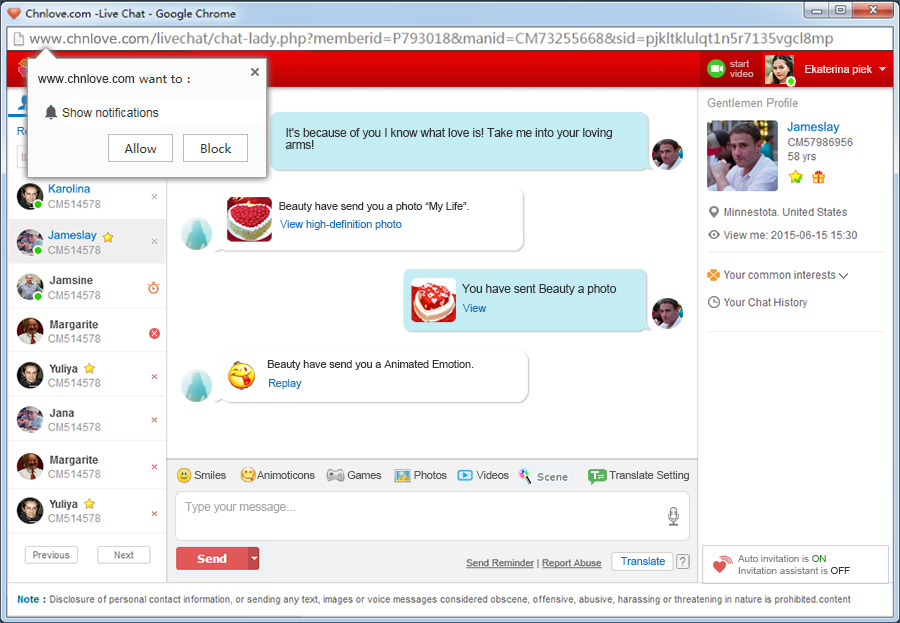
Task: Close Jameslay chat with its x
Action: 154,241
